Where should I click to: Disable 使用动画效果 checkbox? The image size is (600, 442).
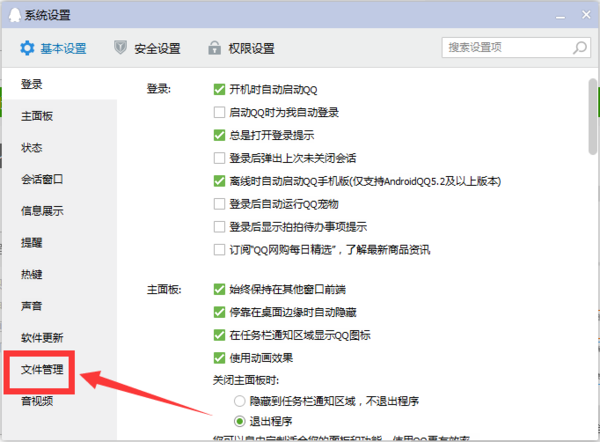[219, 358]
